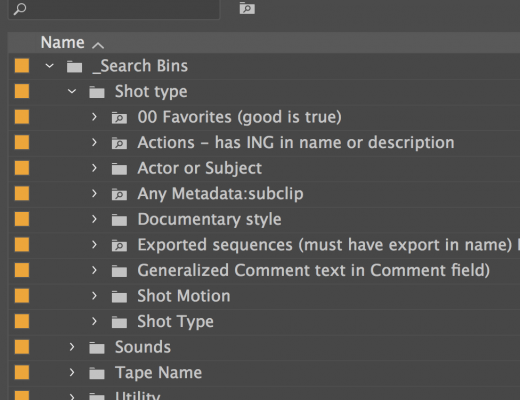Select the capitalized Shot Type row
The width and height of the screenshot is (520, 400).
175,322
